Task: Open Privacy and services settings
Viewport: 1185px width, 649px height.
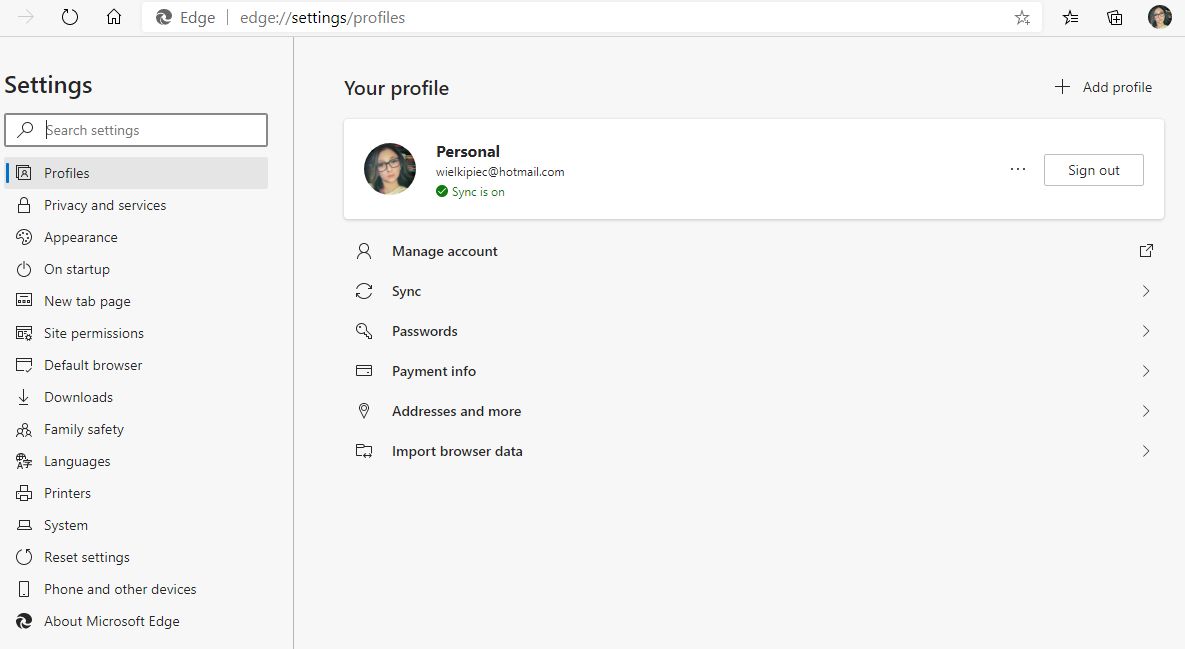Action: 105,205
